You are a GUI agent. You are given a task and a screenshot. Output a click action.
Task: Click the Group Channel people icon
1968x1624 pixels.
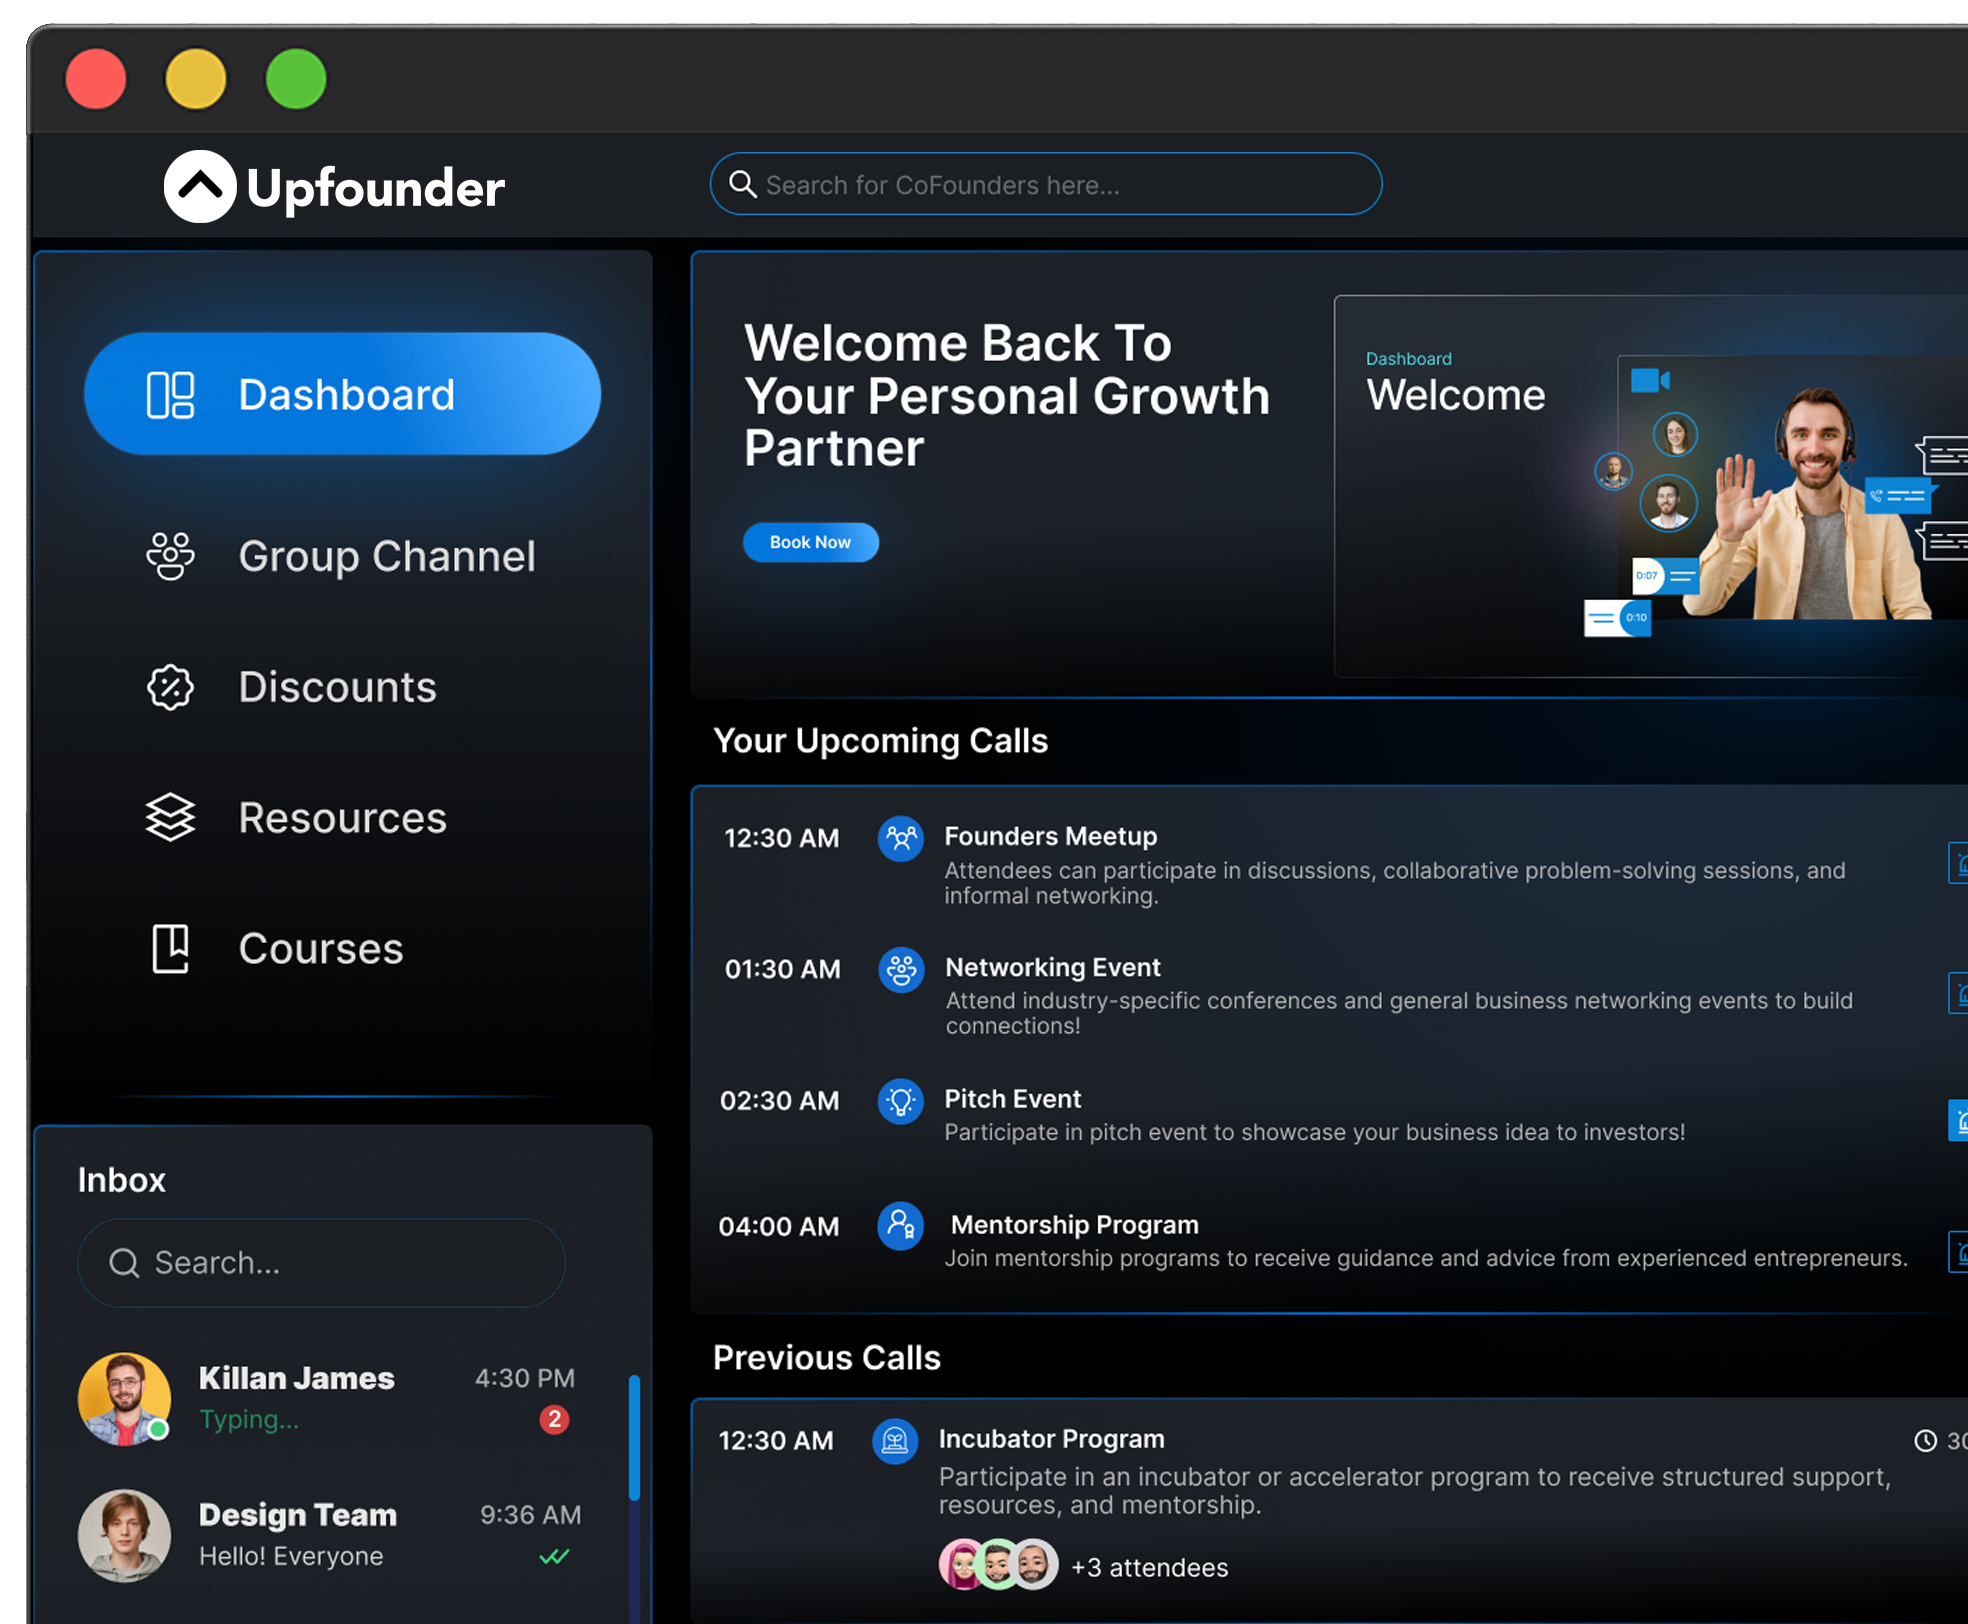[x=170, y=556]
